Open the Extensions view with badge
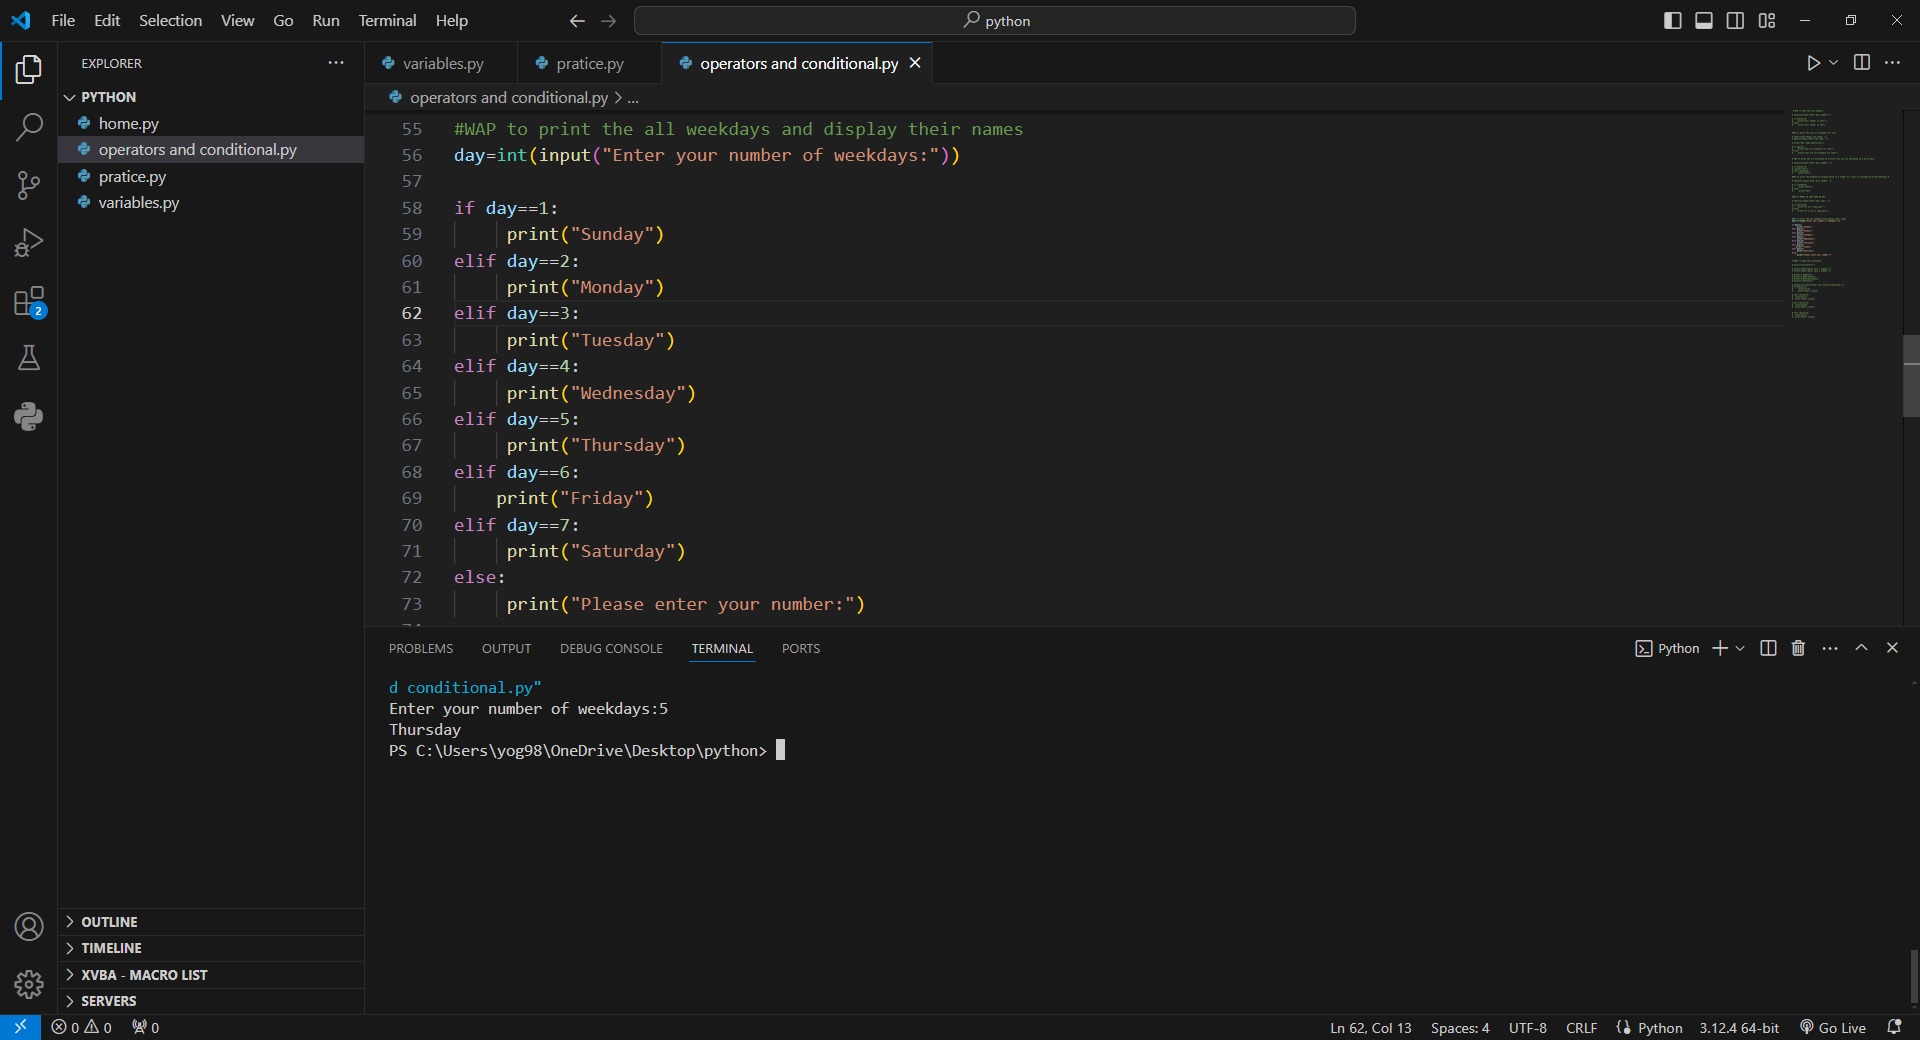 pyautogui.click(x=29, y=301)
